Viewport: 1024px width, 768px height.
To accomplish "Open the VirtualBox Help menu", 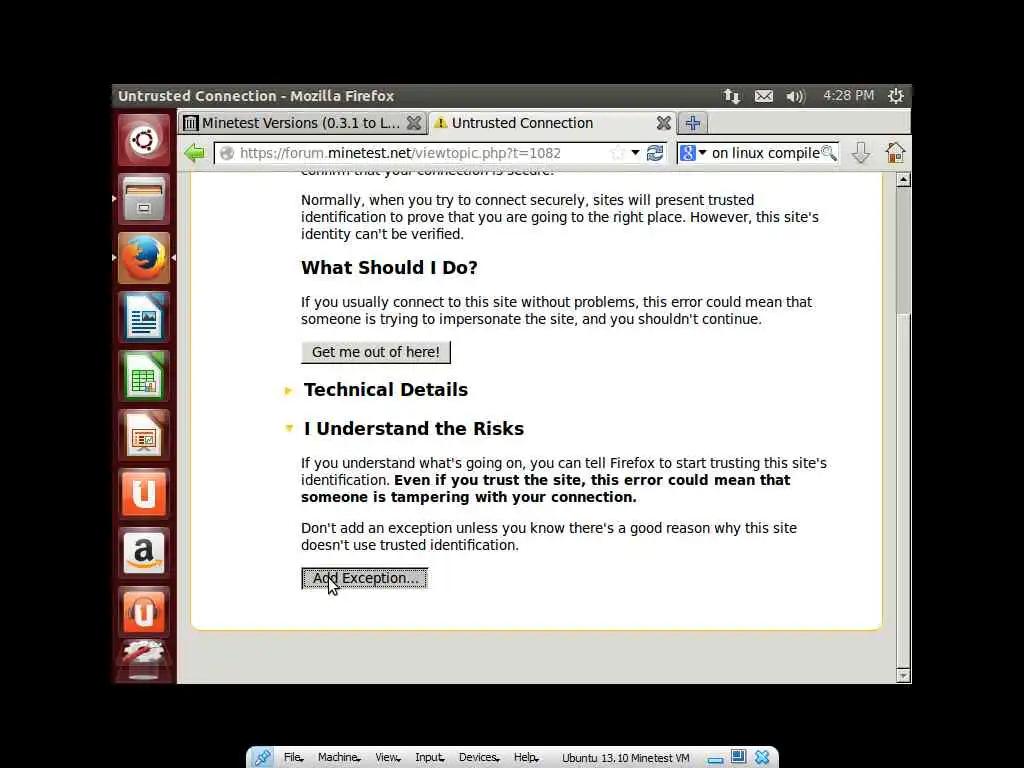I will [x=526, y=758].
